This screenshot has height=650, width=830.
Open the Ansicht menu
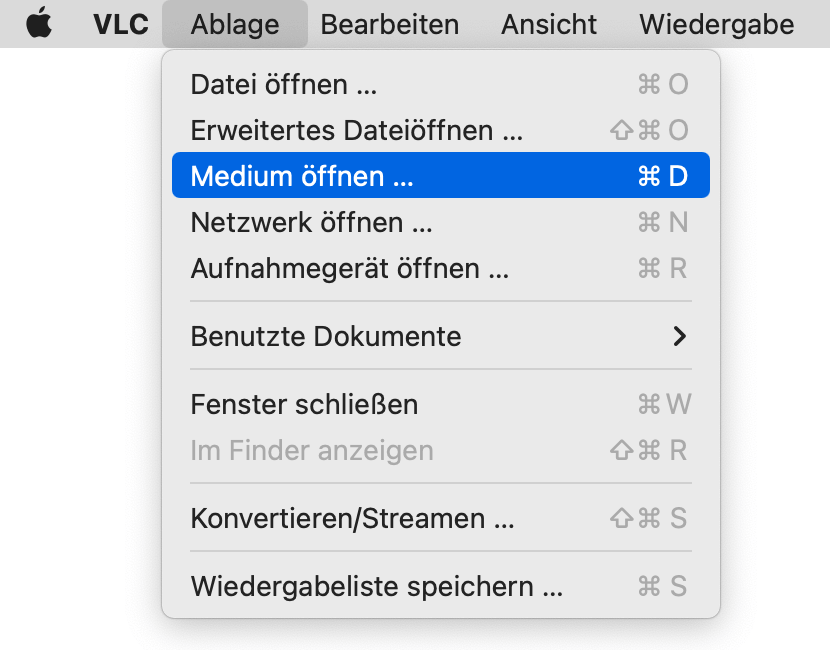click(549, 24)
